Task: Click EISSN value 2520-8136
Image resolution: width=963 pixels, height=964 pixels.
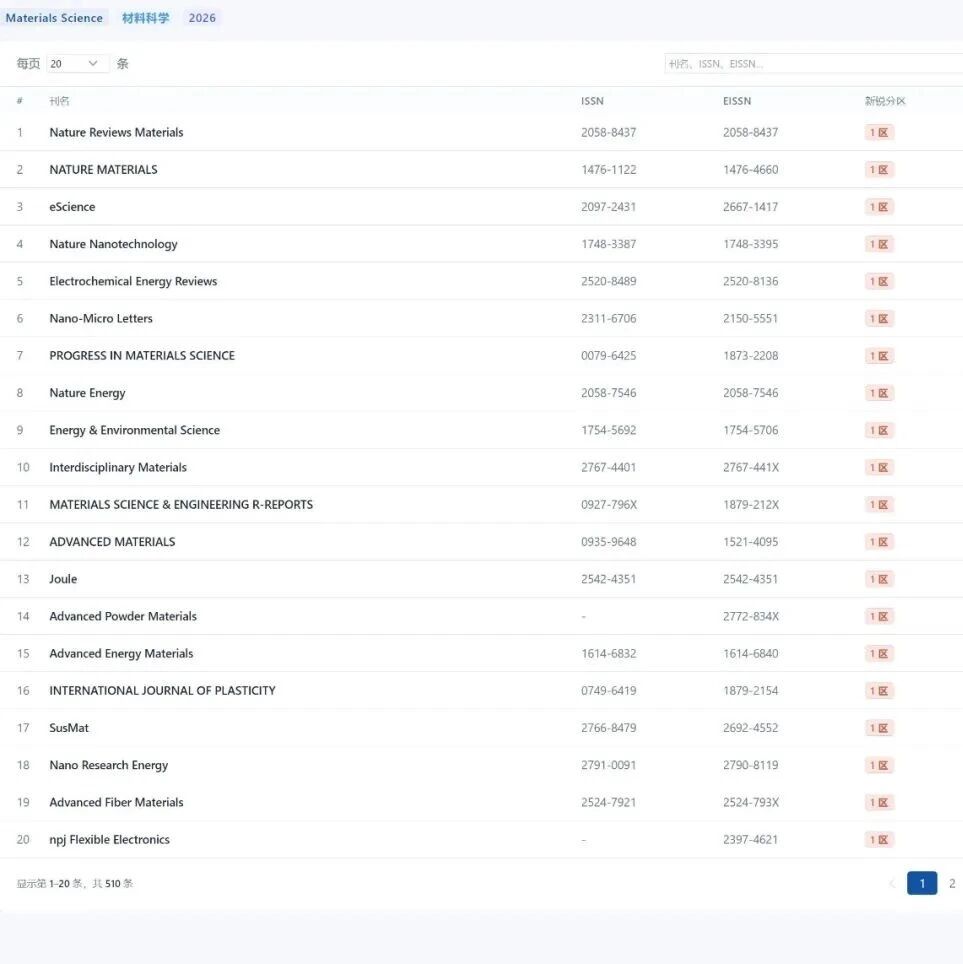Action: pyautogui.click(x=751, y=281)
